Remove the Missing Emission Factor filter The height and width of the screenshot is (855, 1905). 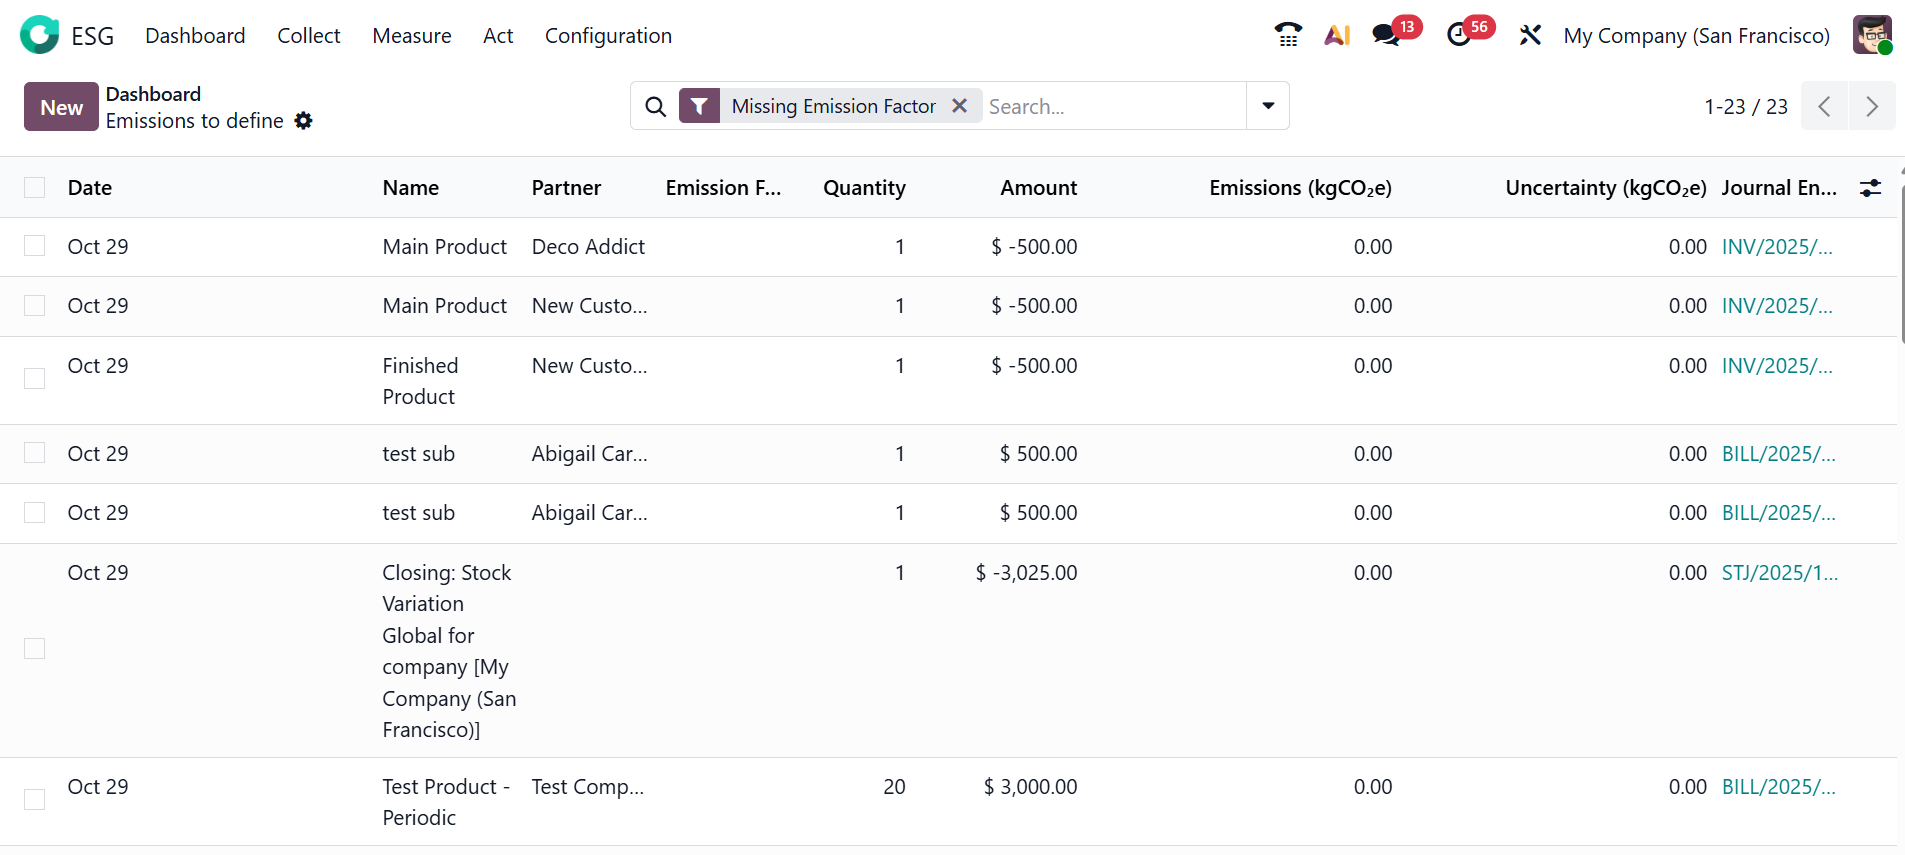point(959,106)
